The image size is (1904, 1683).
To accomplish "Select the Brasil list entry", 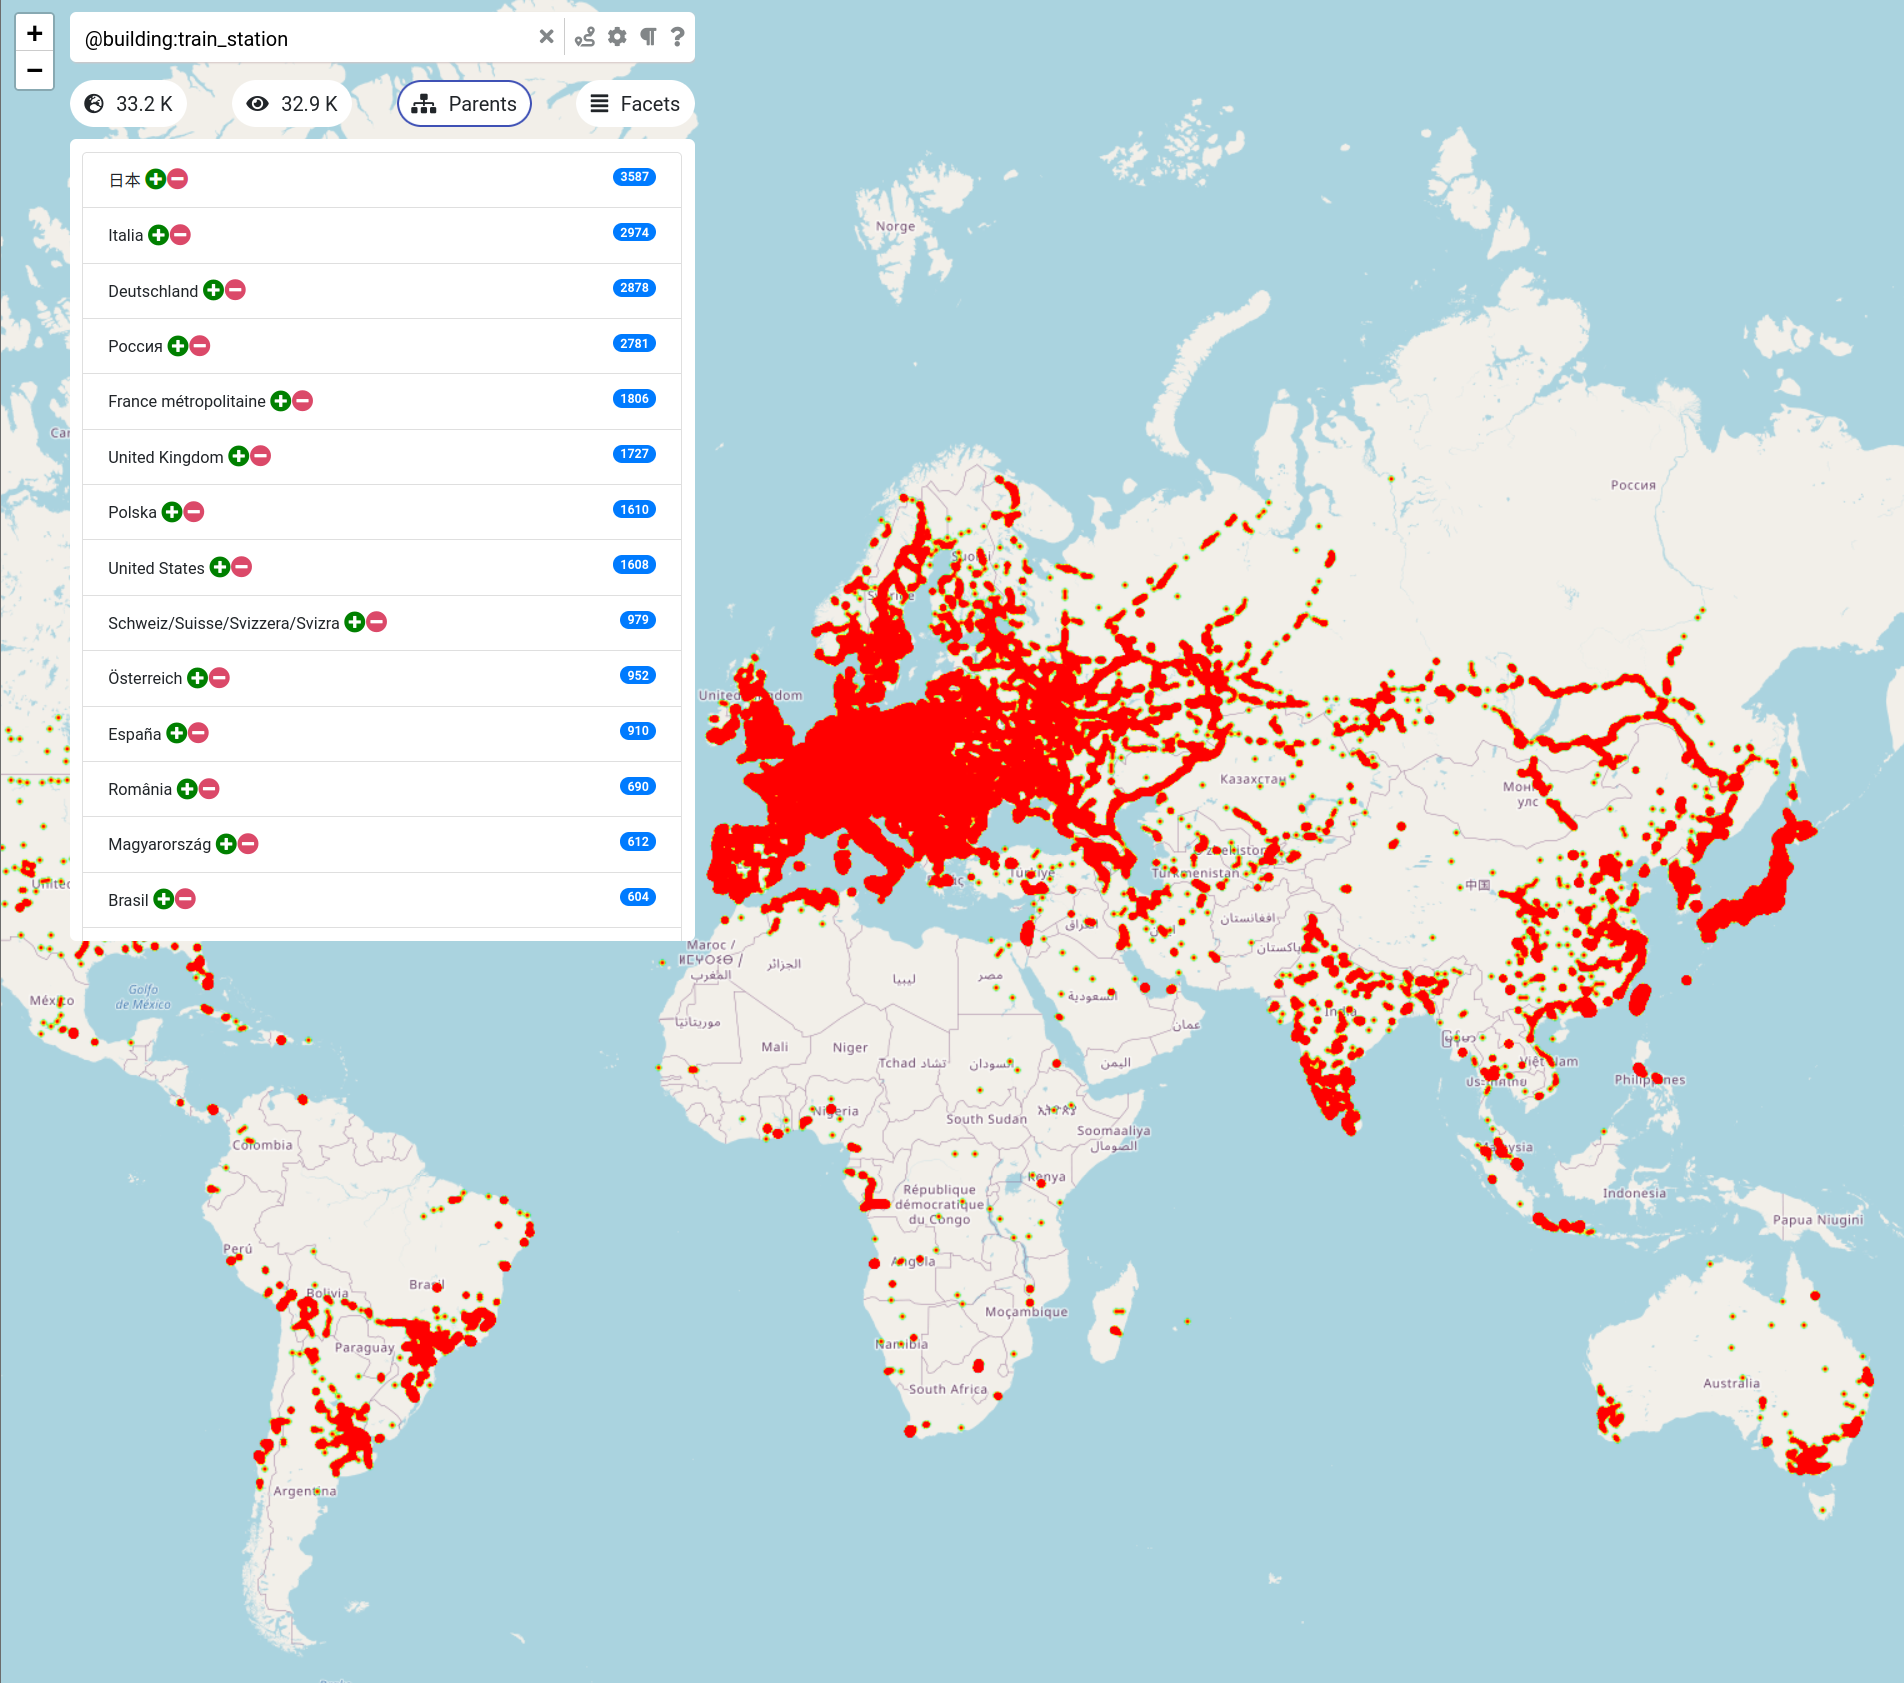I will coord(128,900).
